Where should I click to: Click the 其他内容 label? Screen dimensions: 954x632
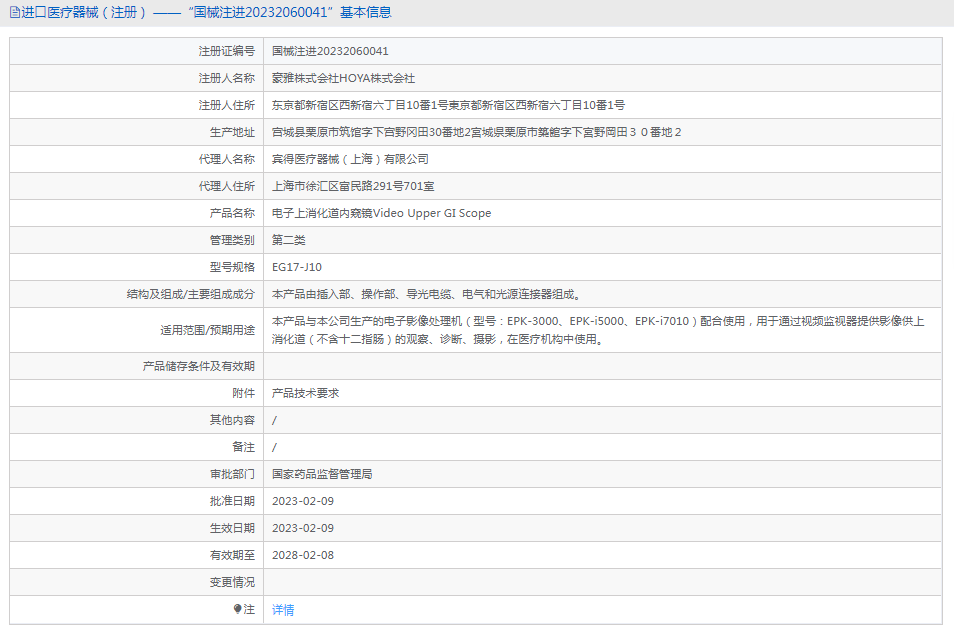point(232,420)
